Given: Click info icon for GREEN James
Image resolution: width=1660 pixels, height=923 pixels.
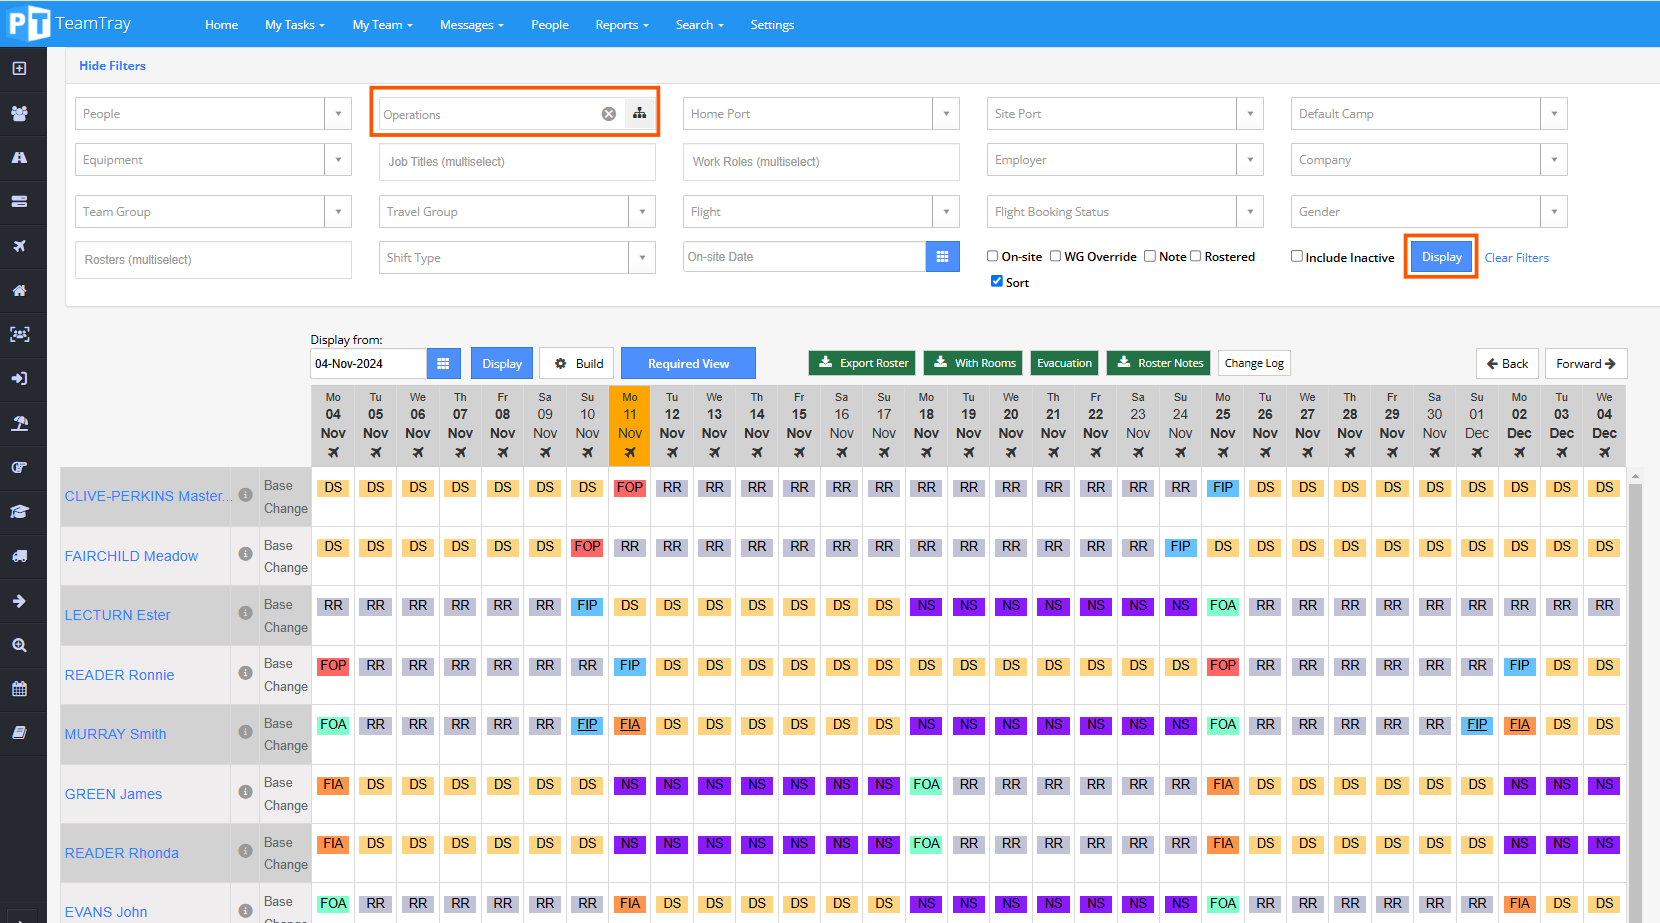Looking at the screenshot, I should coord(245,792).
